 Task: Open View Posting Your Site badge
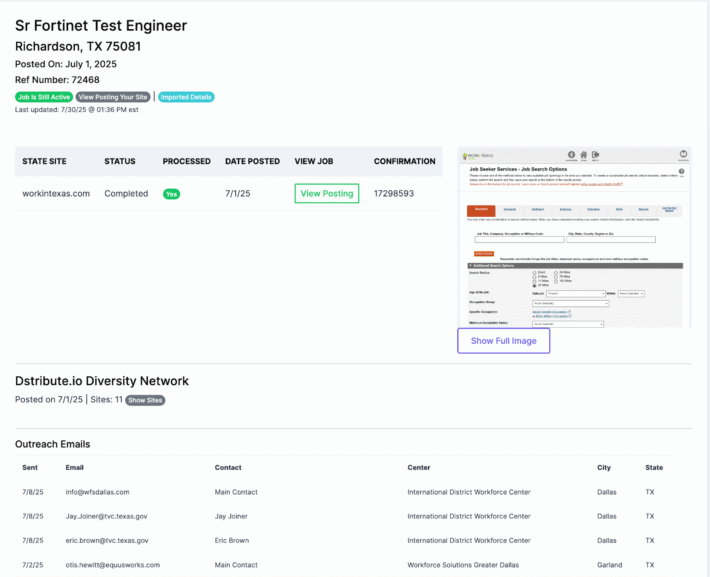coord(113,97)
